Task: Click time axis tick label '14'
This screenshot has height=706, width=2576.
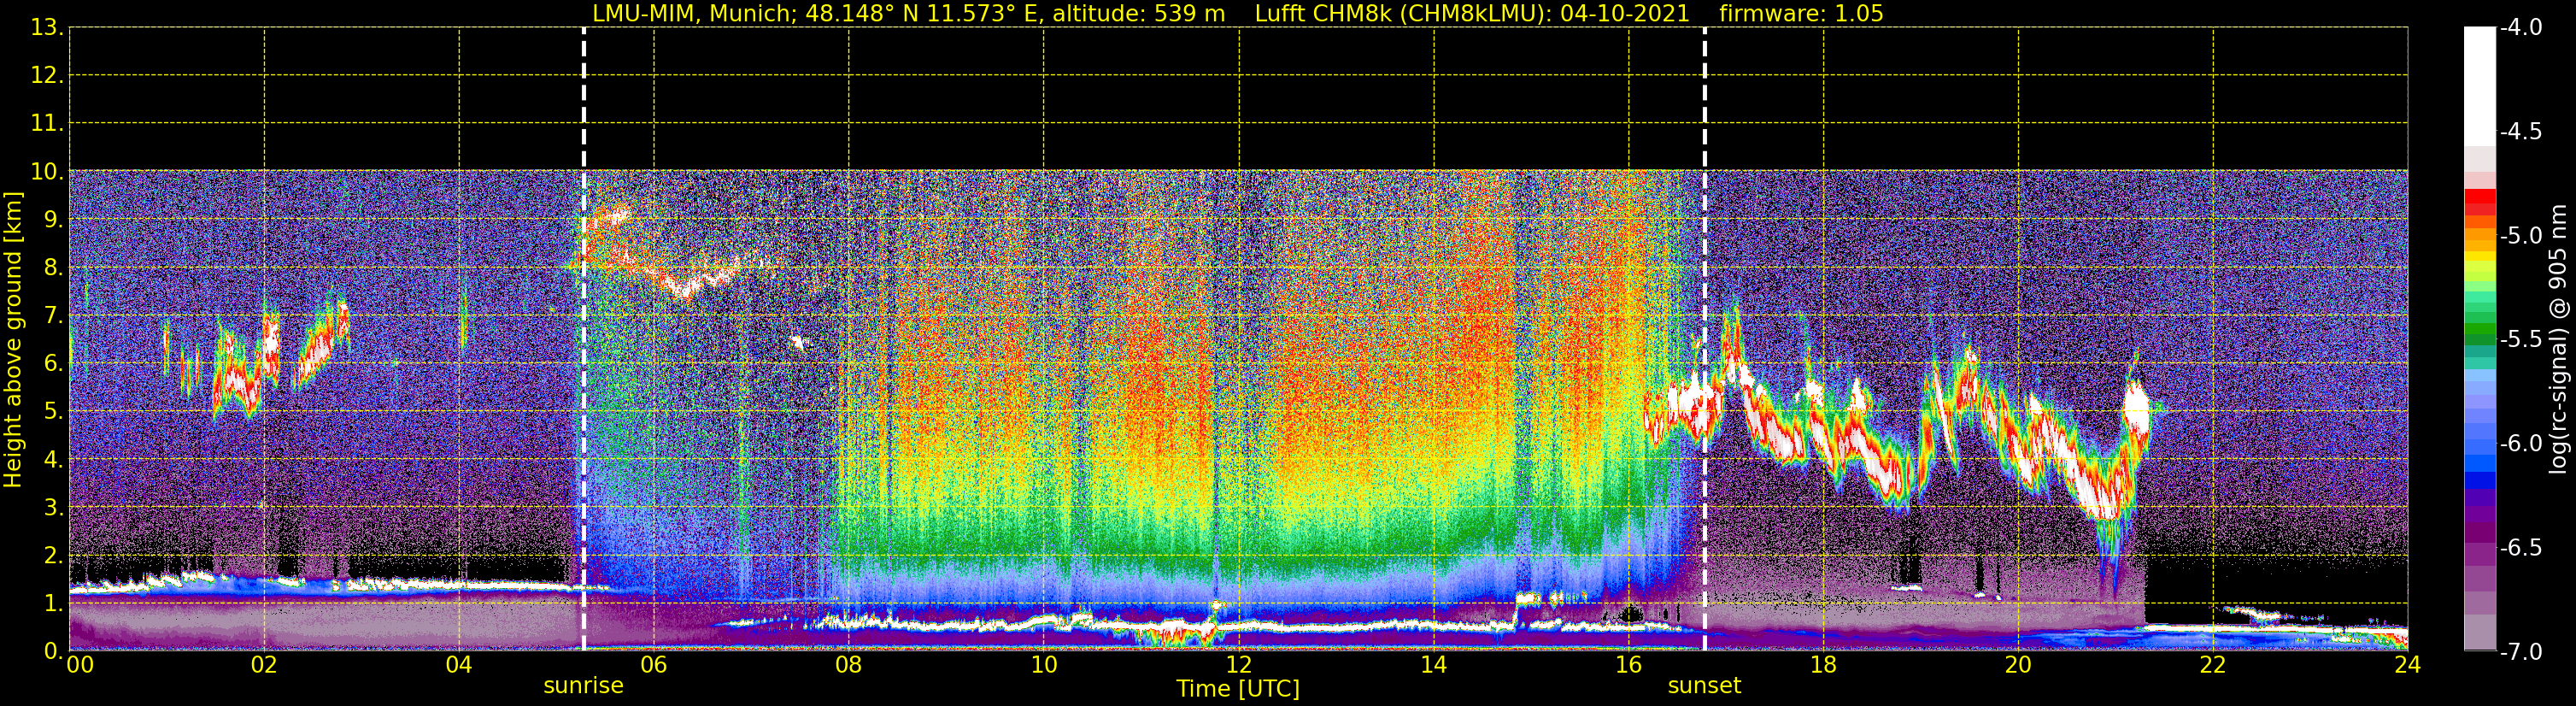Action: point(1434,665)
